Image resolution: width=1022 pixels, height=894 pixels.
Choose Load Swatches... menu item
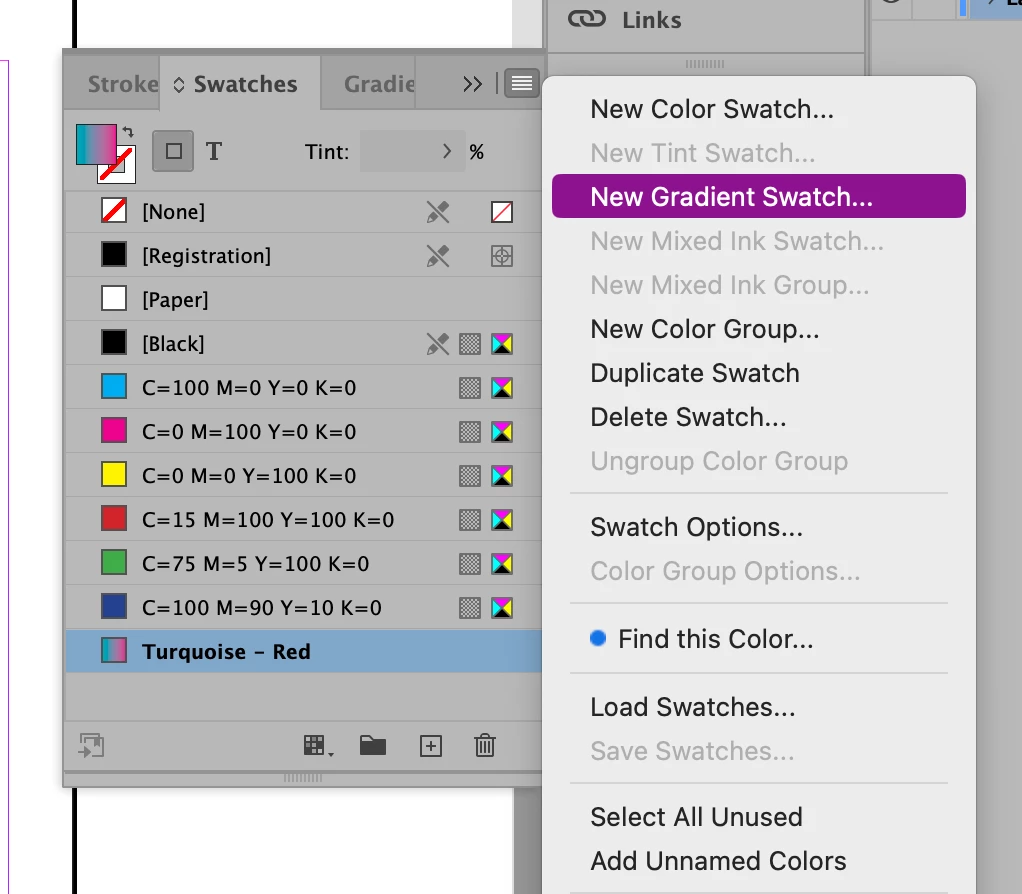point(759,707)
